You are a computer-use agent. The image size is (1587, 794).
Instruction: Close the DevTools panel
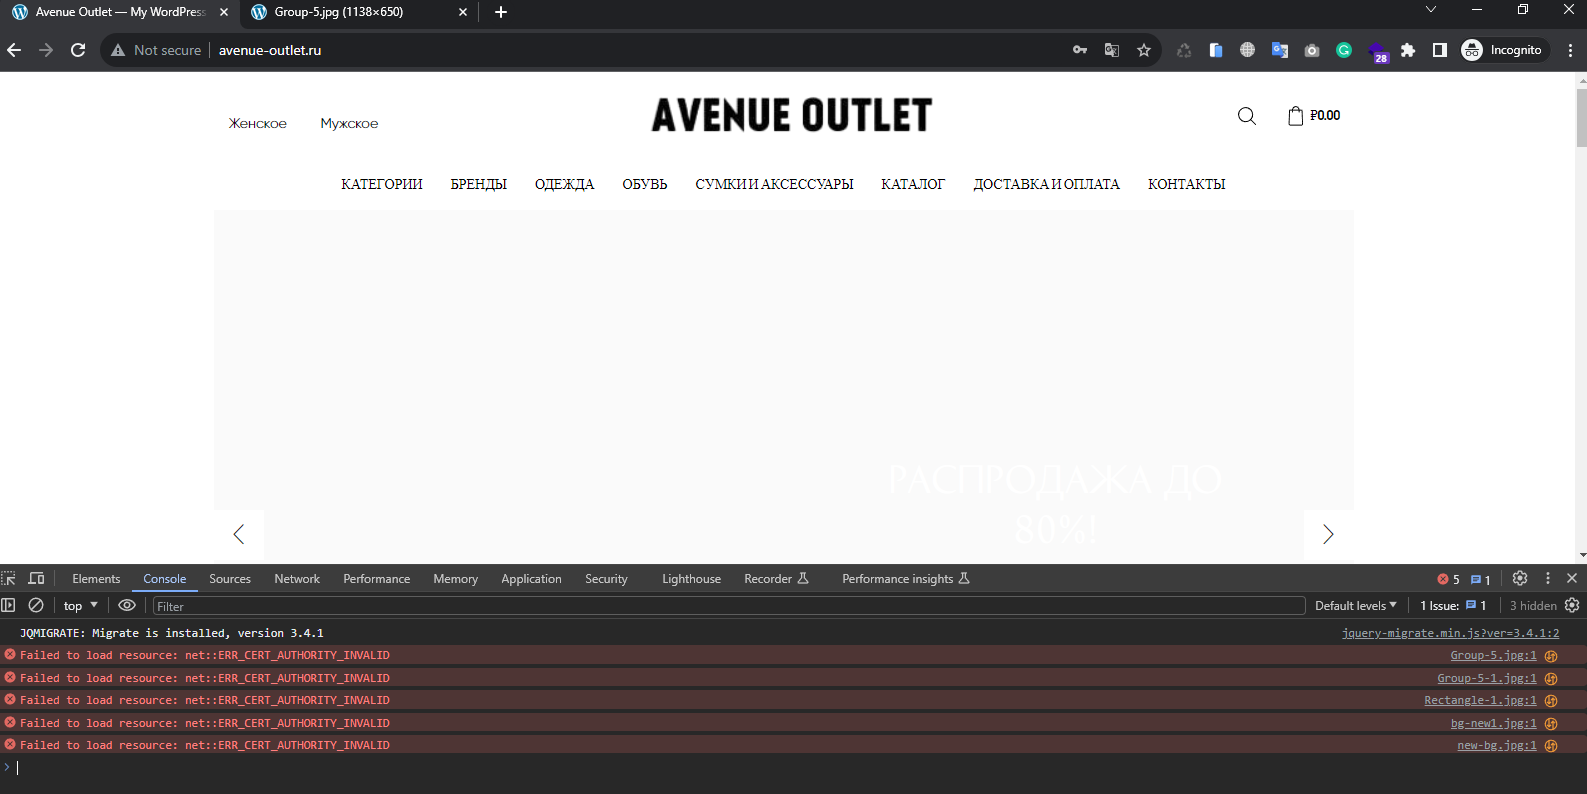pyautogui.click(x=1572, y=578)
